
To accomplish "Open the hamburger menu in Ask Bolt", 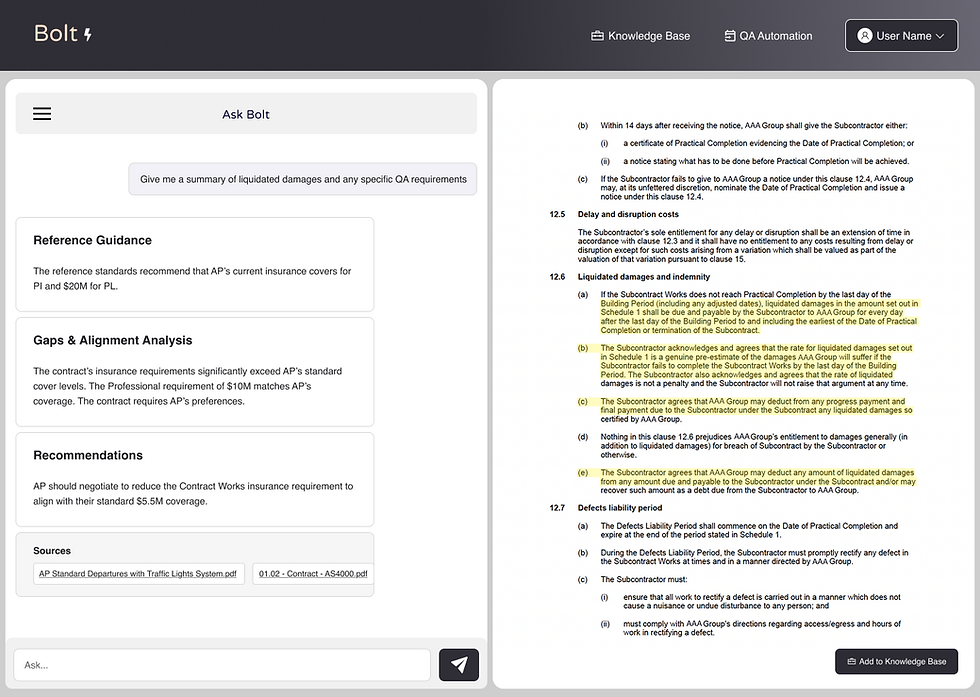I will tap(42, 114).
